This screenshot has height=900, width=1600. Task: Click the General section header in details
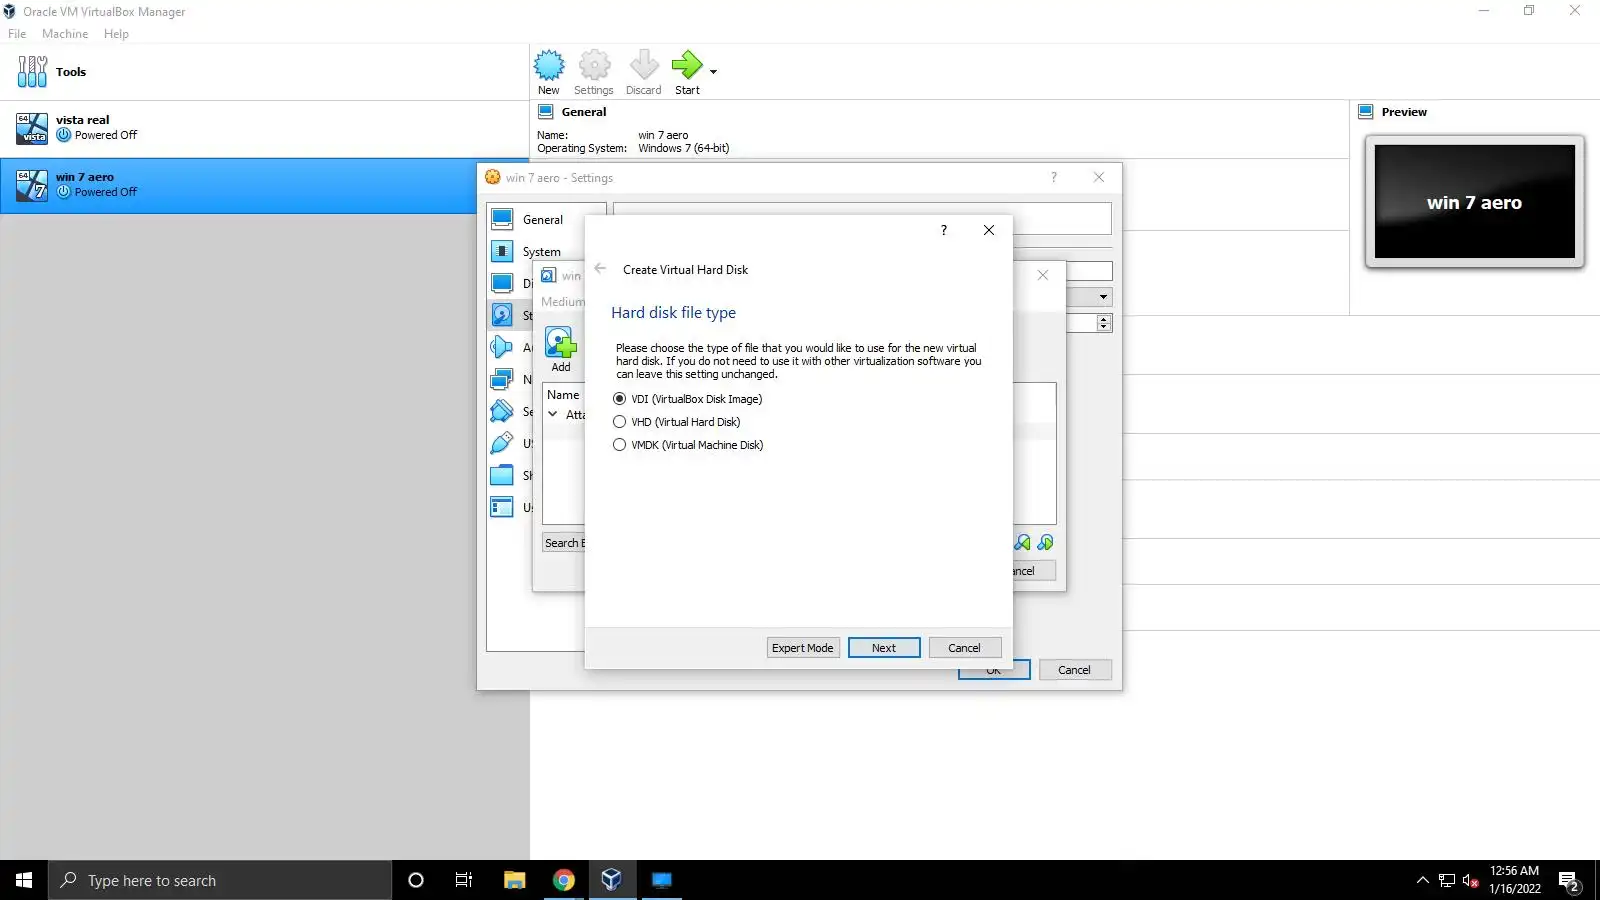point(584,112)
